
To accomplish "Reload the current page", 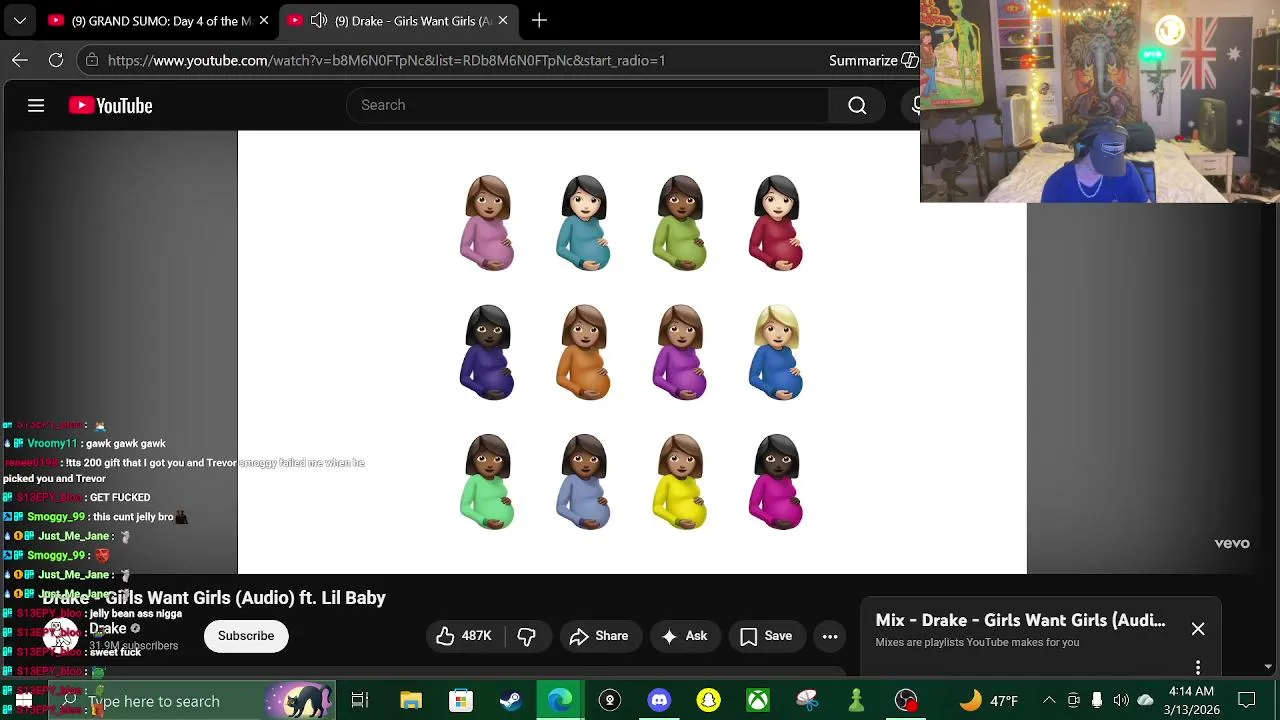I will point(56,60).
